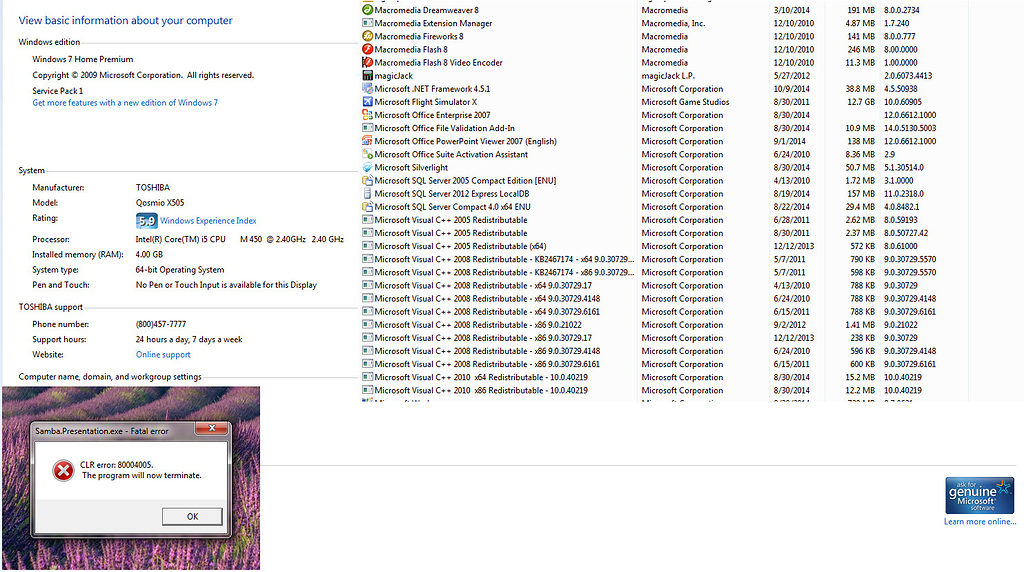
Task: Close the Samba.Presentation.exe error dialog
Action: point(210,430)
